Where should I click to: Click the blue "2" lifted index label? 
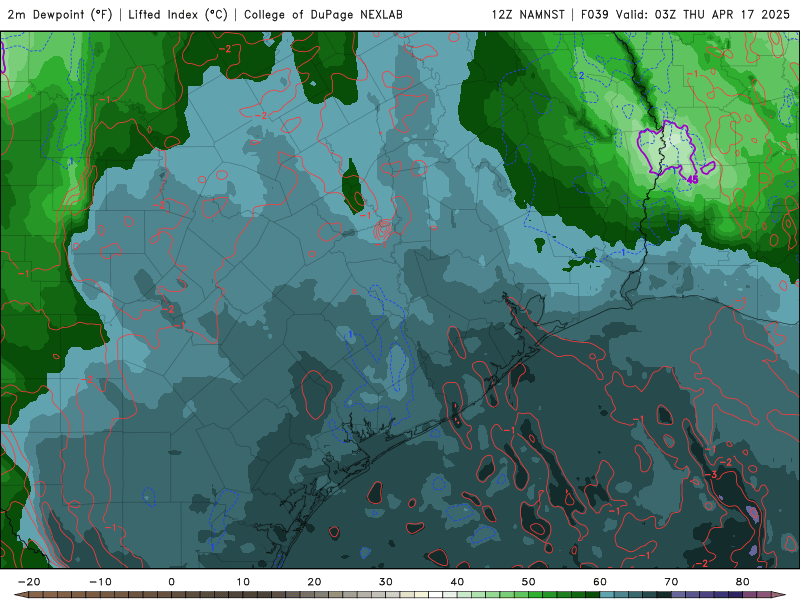pos(582,76)
